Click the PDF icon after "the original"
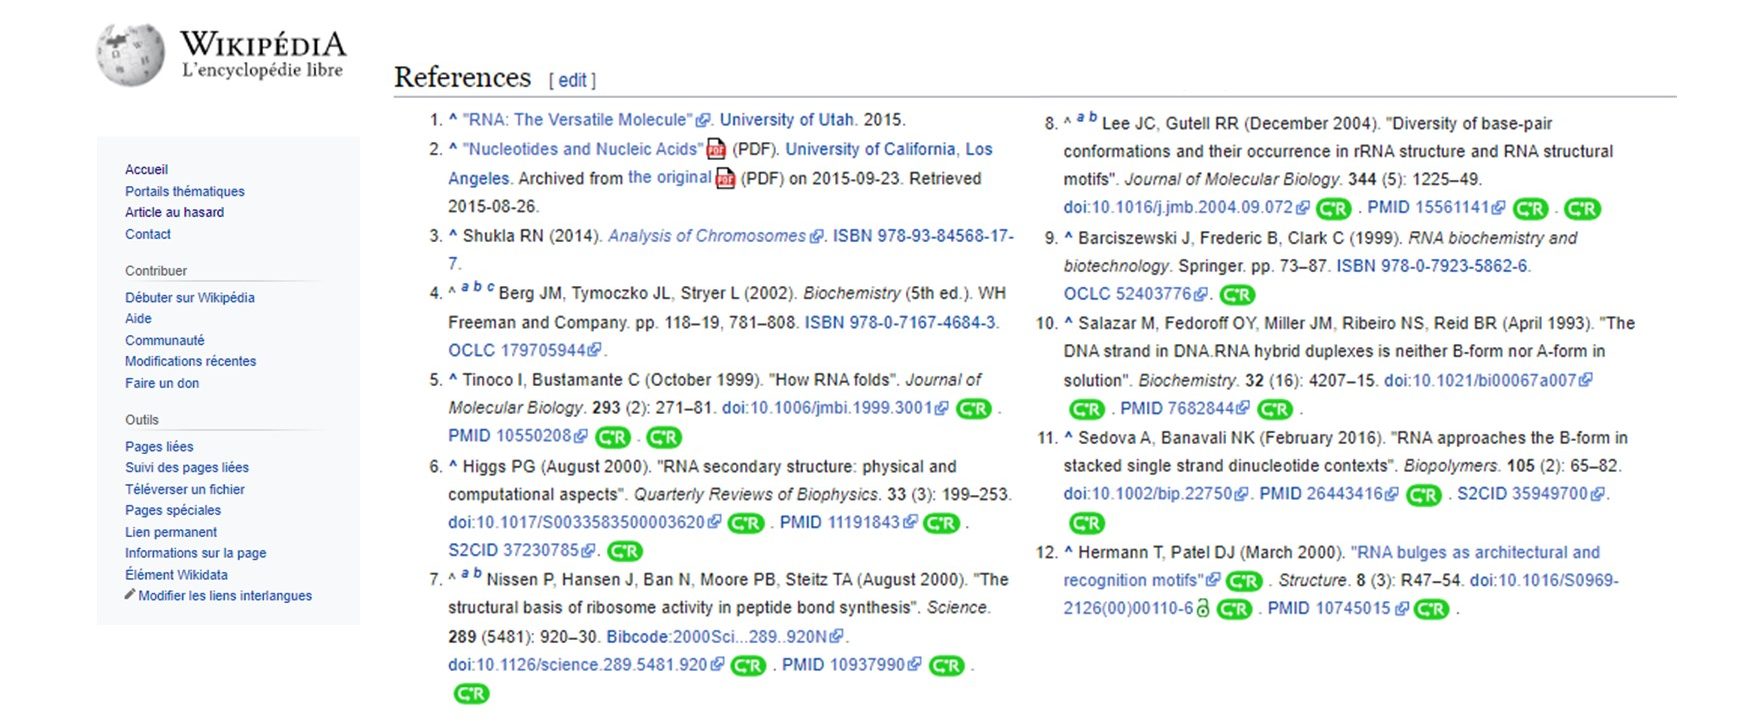The image size is (1754, 723). 725,179
